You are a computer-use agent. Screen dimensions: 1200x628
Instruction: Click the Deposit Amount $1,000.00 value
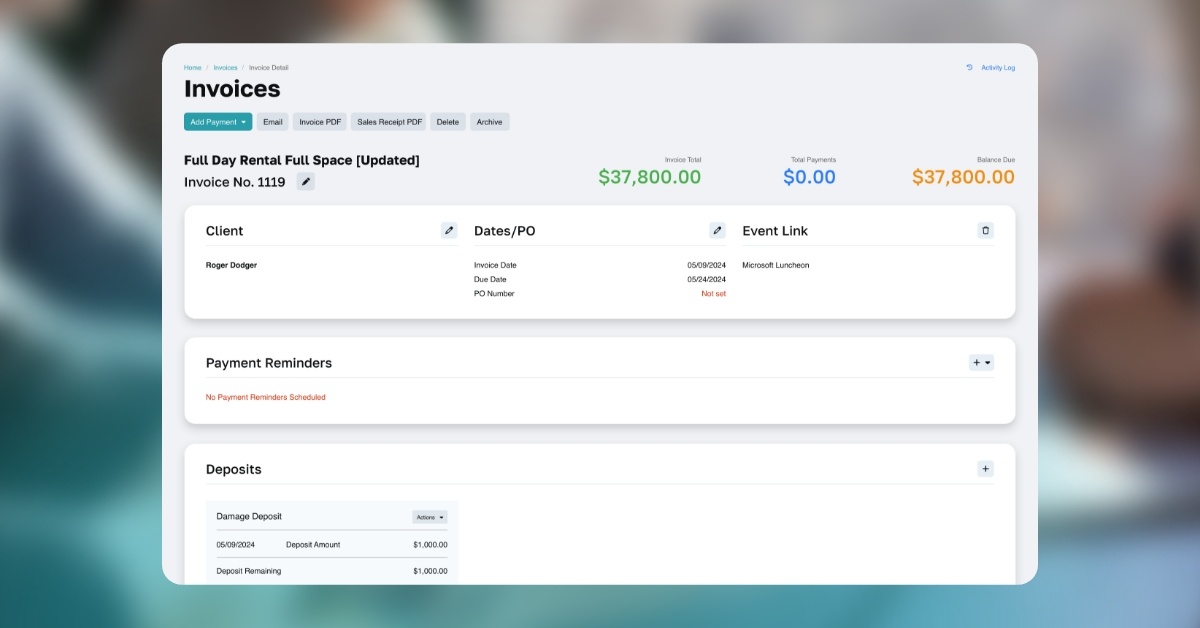430,545
